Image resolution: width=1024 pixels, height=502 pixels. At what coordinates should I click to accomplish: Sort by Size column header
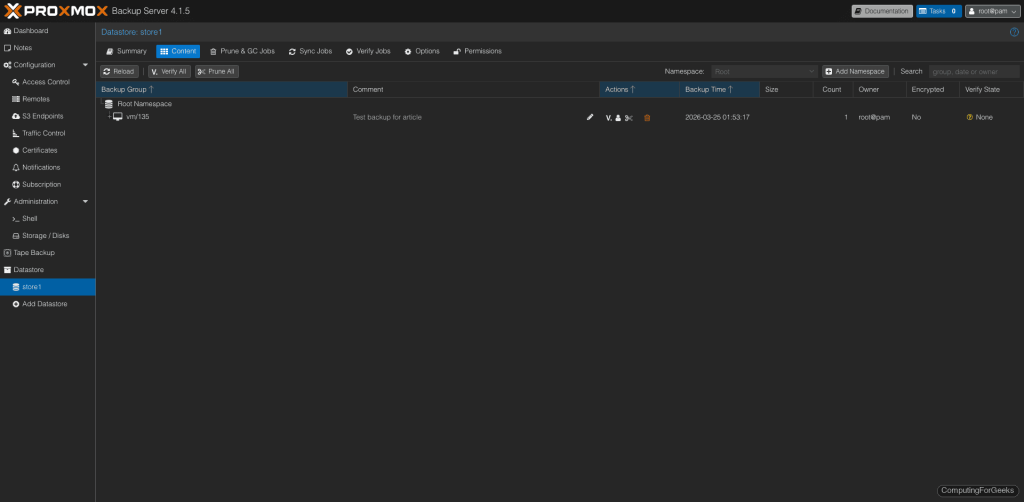(786, 89)
